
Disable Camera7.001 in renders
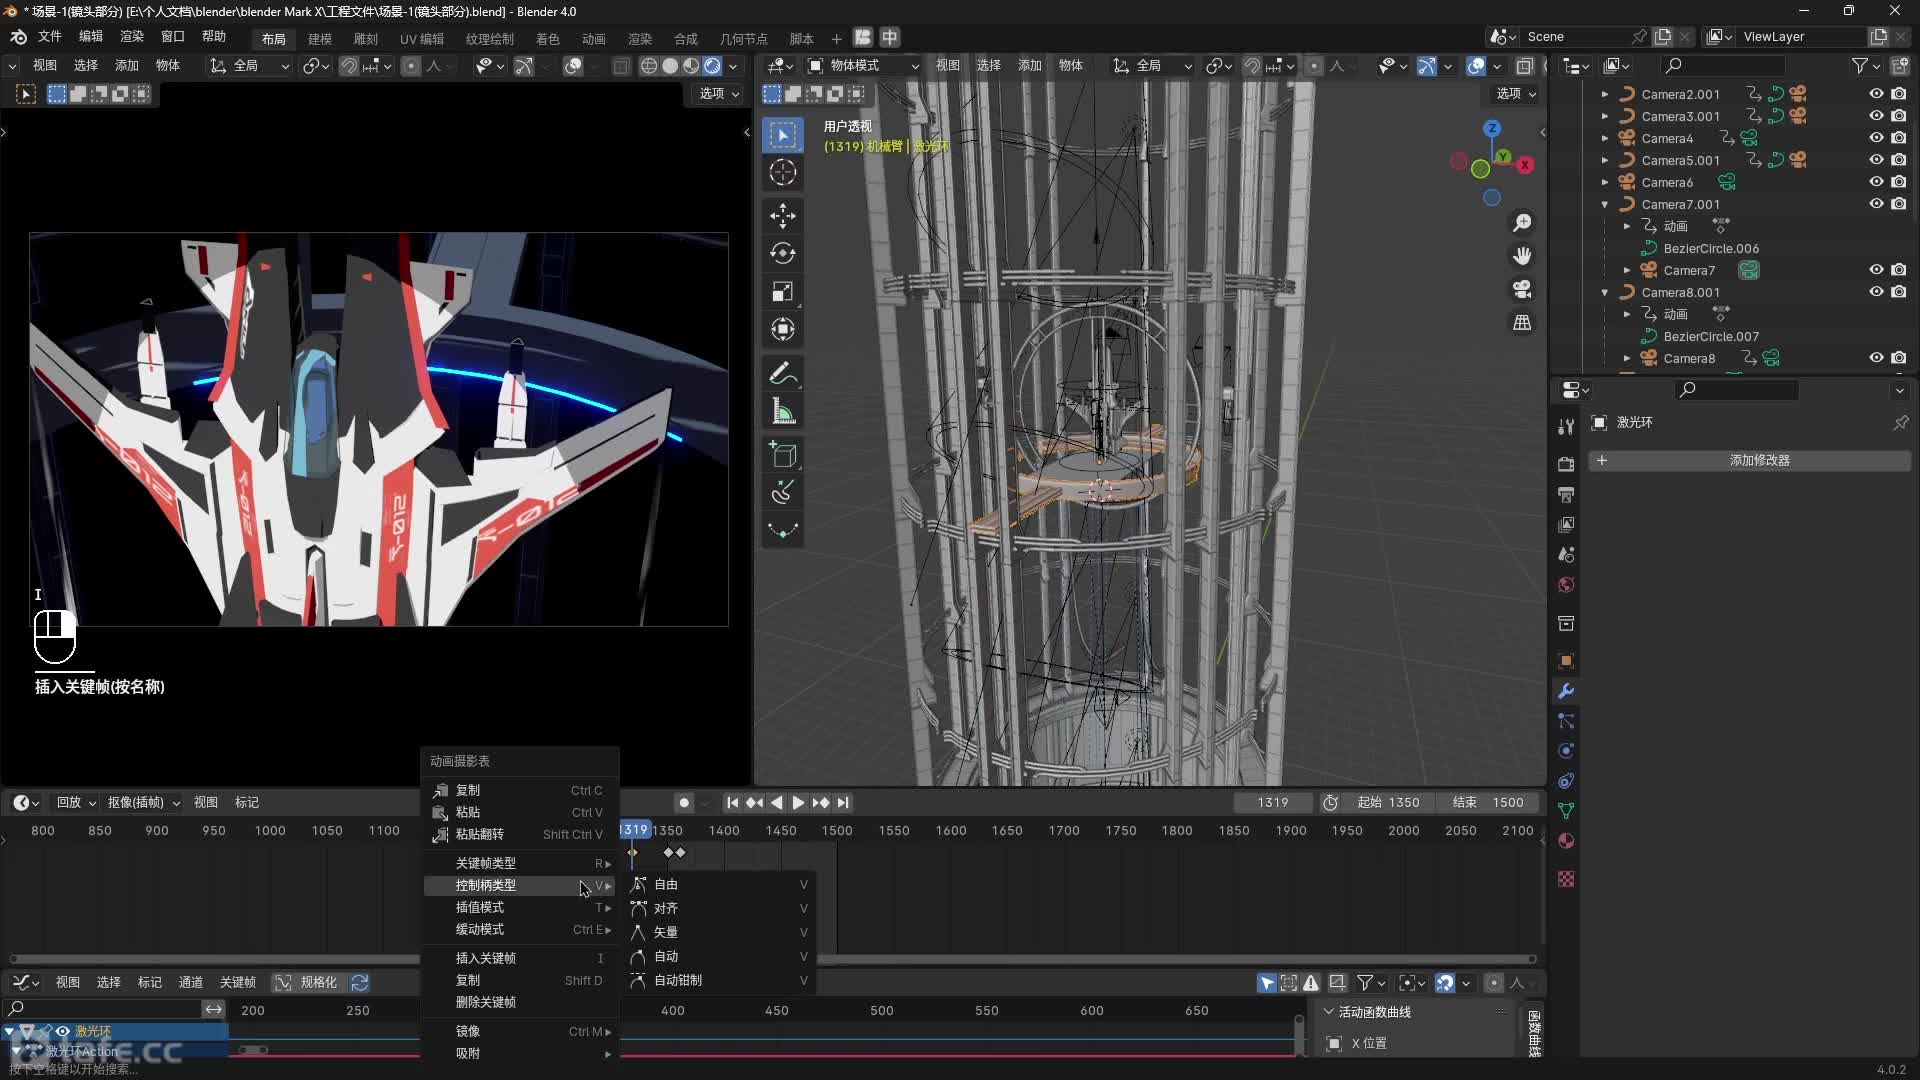pyautogui.click(x=1898, y=204)
